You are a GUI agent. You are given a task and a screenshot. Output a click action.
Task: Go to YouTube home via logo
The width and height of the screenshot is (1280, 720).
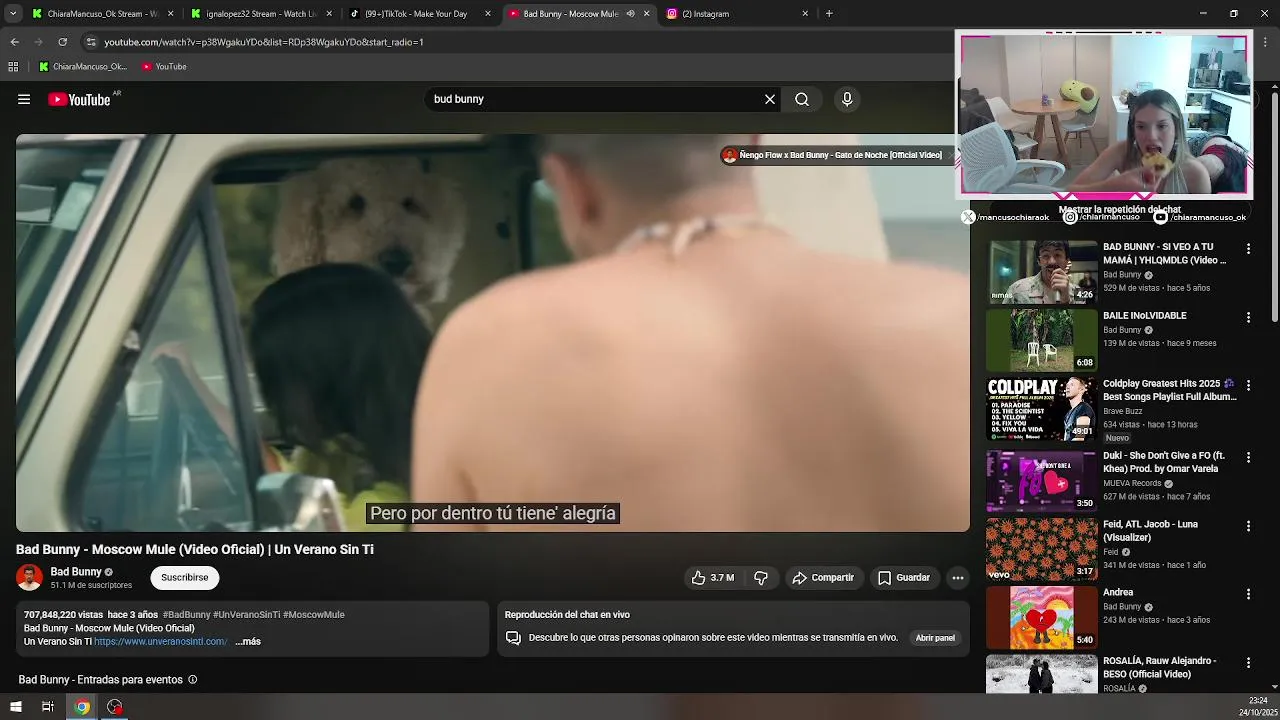click(x=79, y=99)
